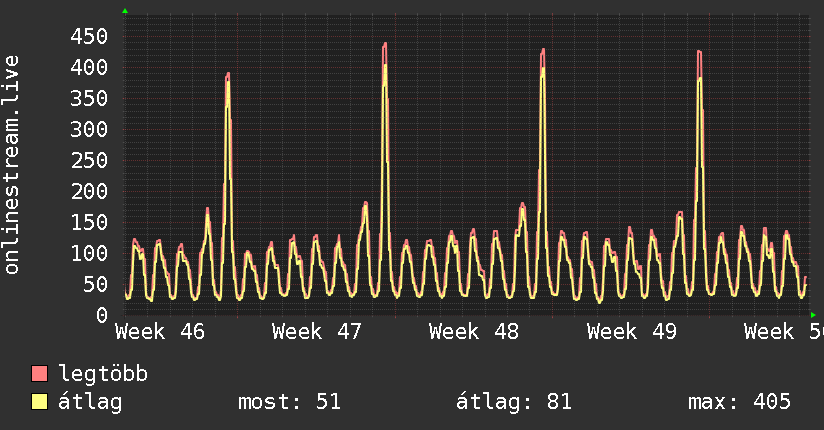This screenshot has width=824, height=430.
Task: Click the 300 y-axis value
Action: click(89, 129)
